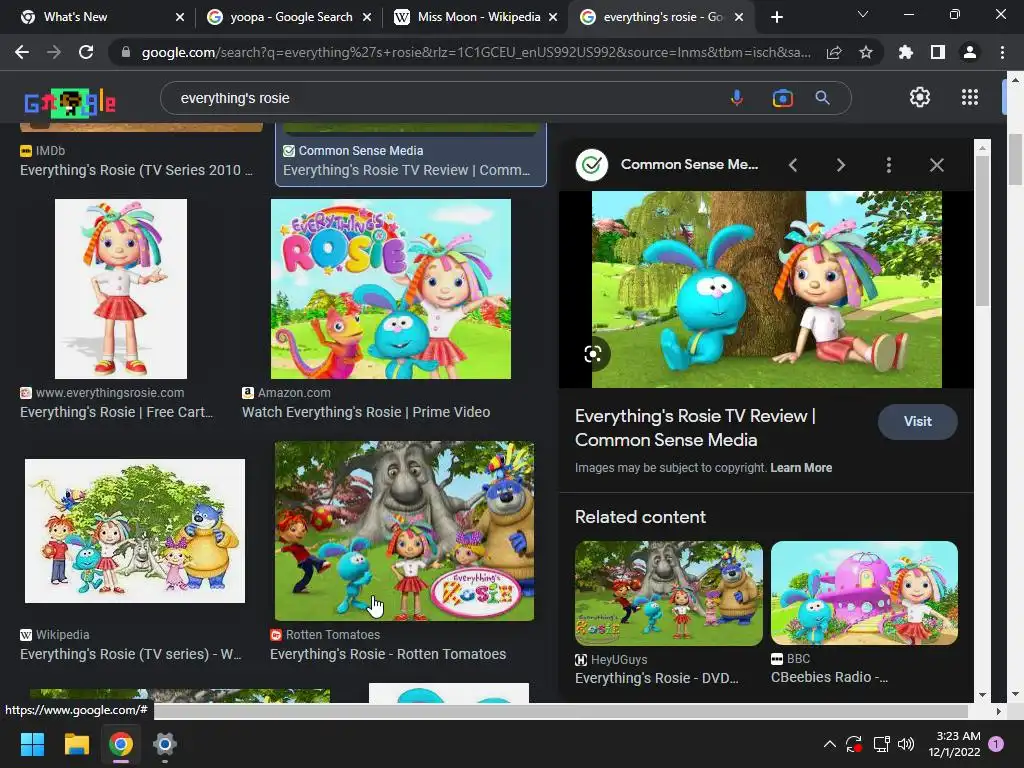
Task: Open the Chrome extensions puzzle icon
Action: pos(906,52)
